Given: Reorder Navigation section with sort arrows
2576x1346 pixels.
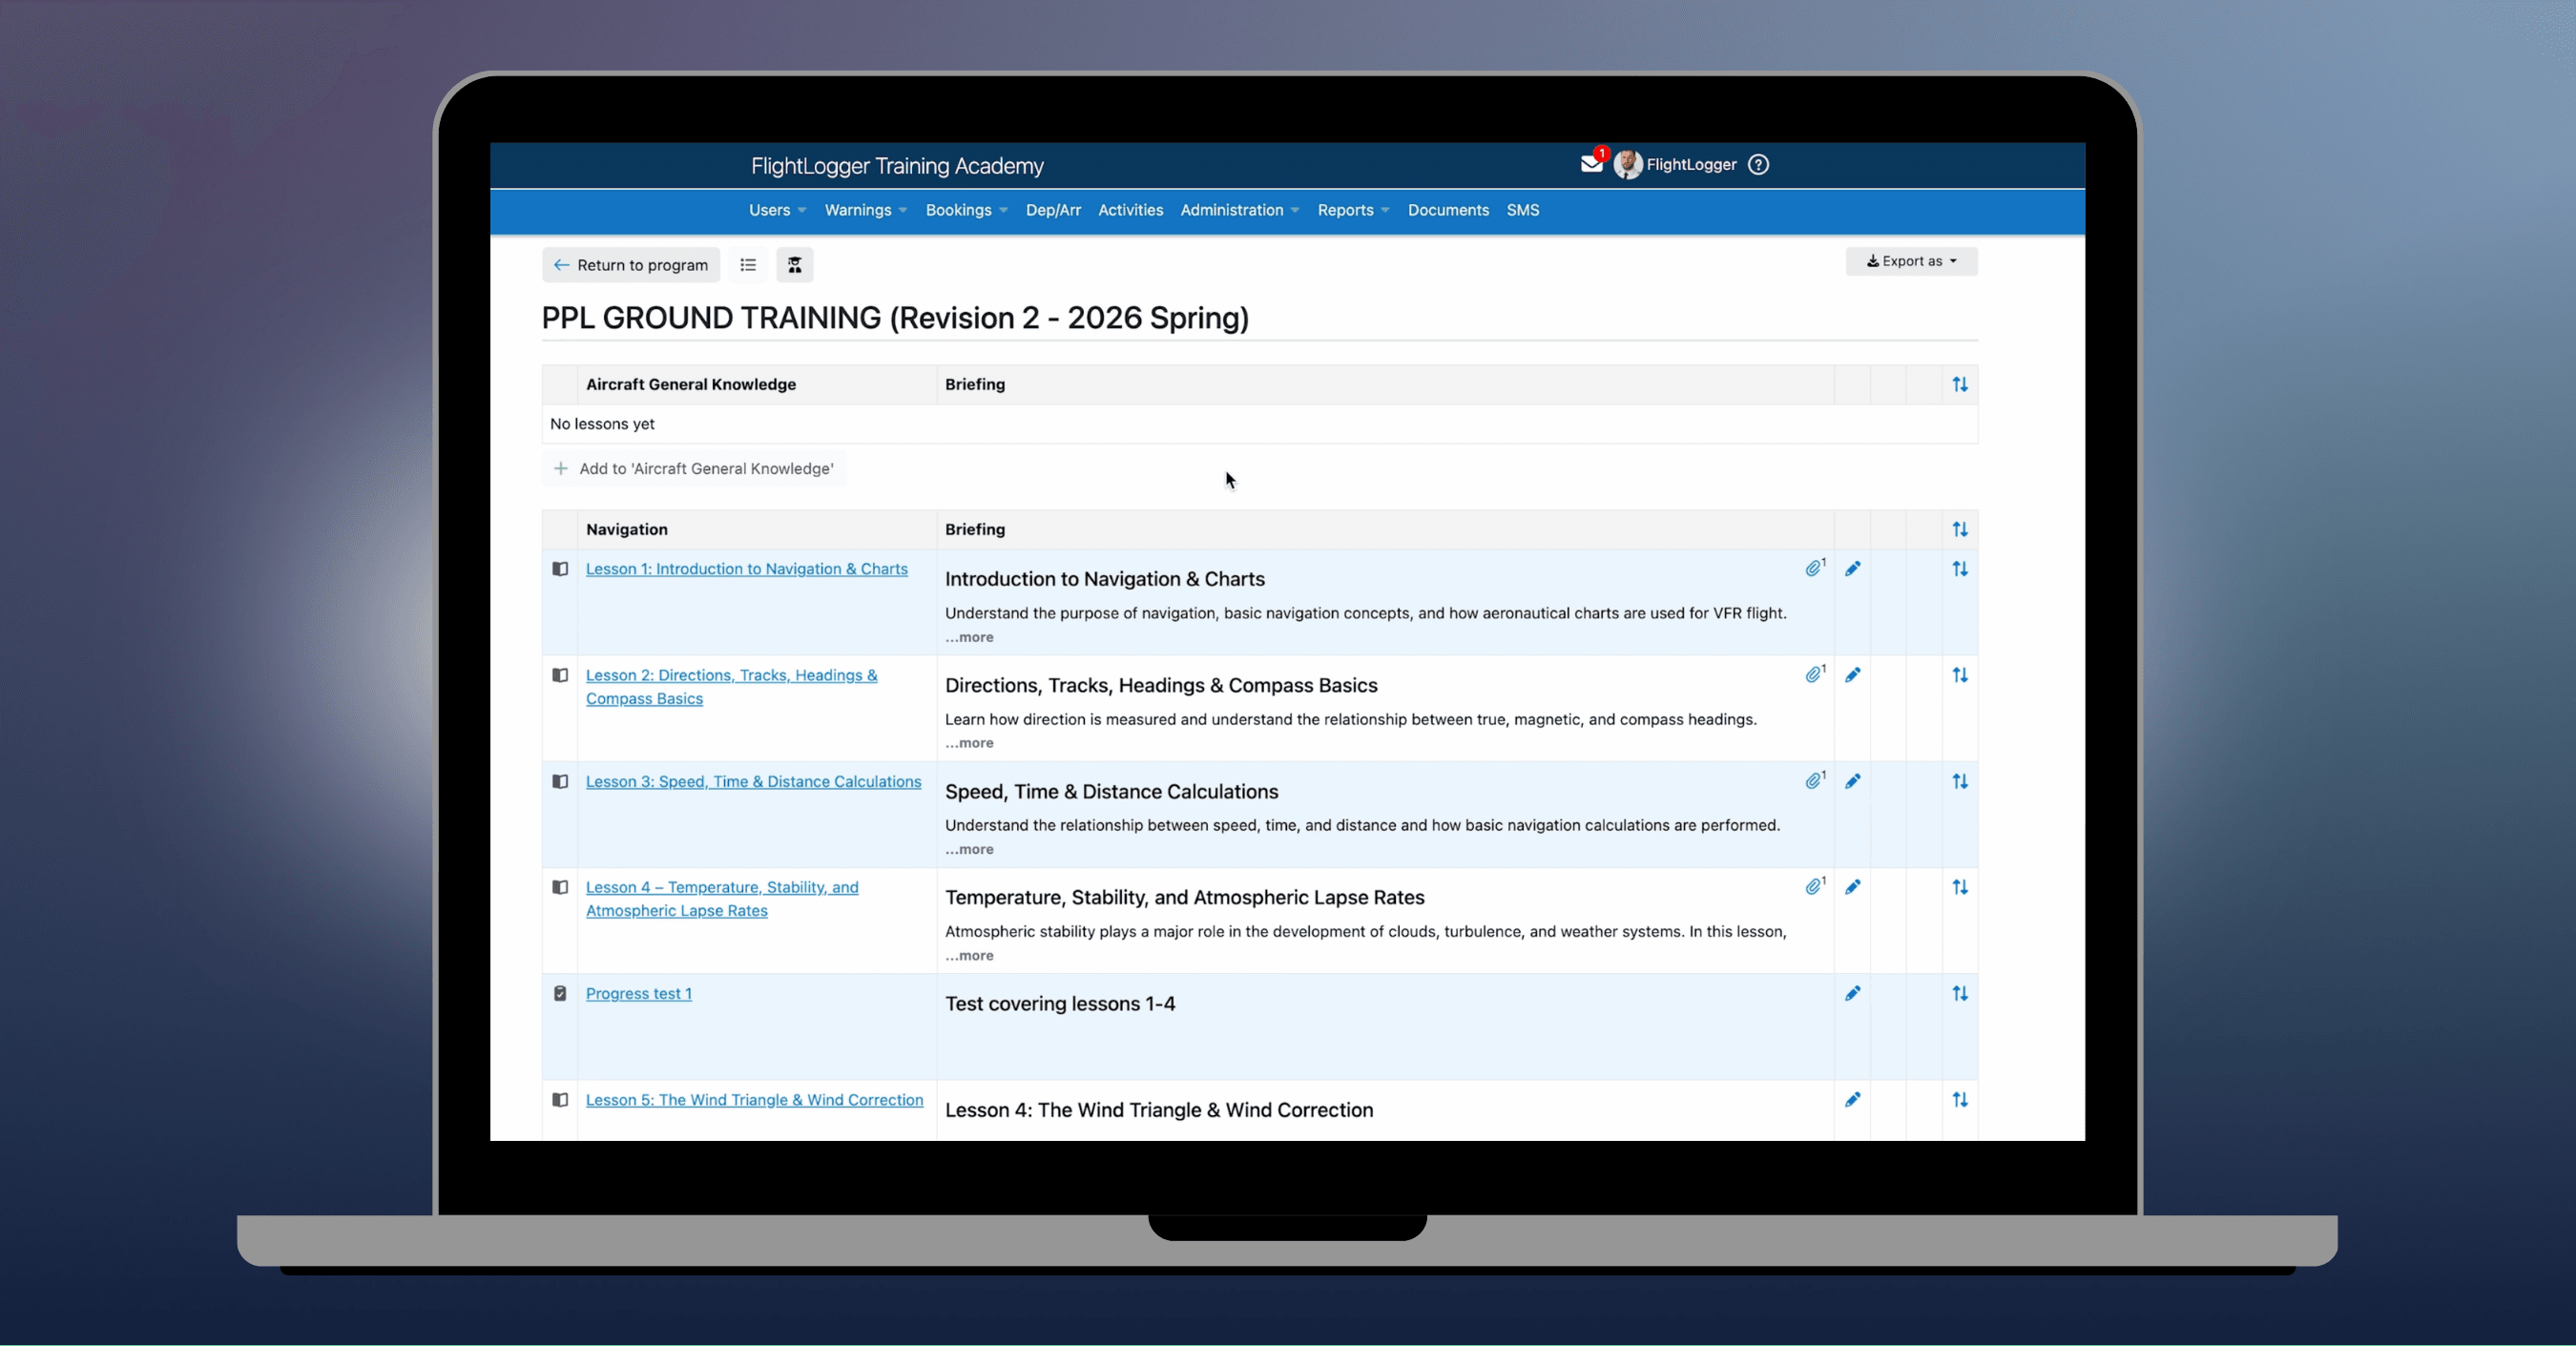Looking at the screenshot, I should pyautogui.click(x=1960, y=529).
